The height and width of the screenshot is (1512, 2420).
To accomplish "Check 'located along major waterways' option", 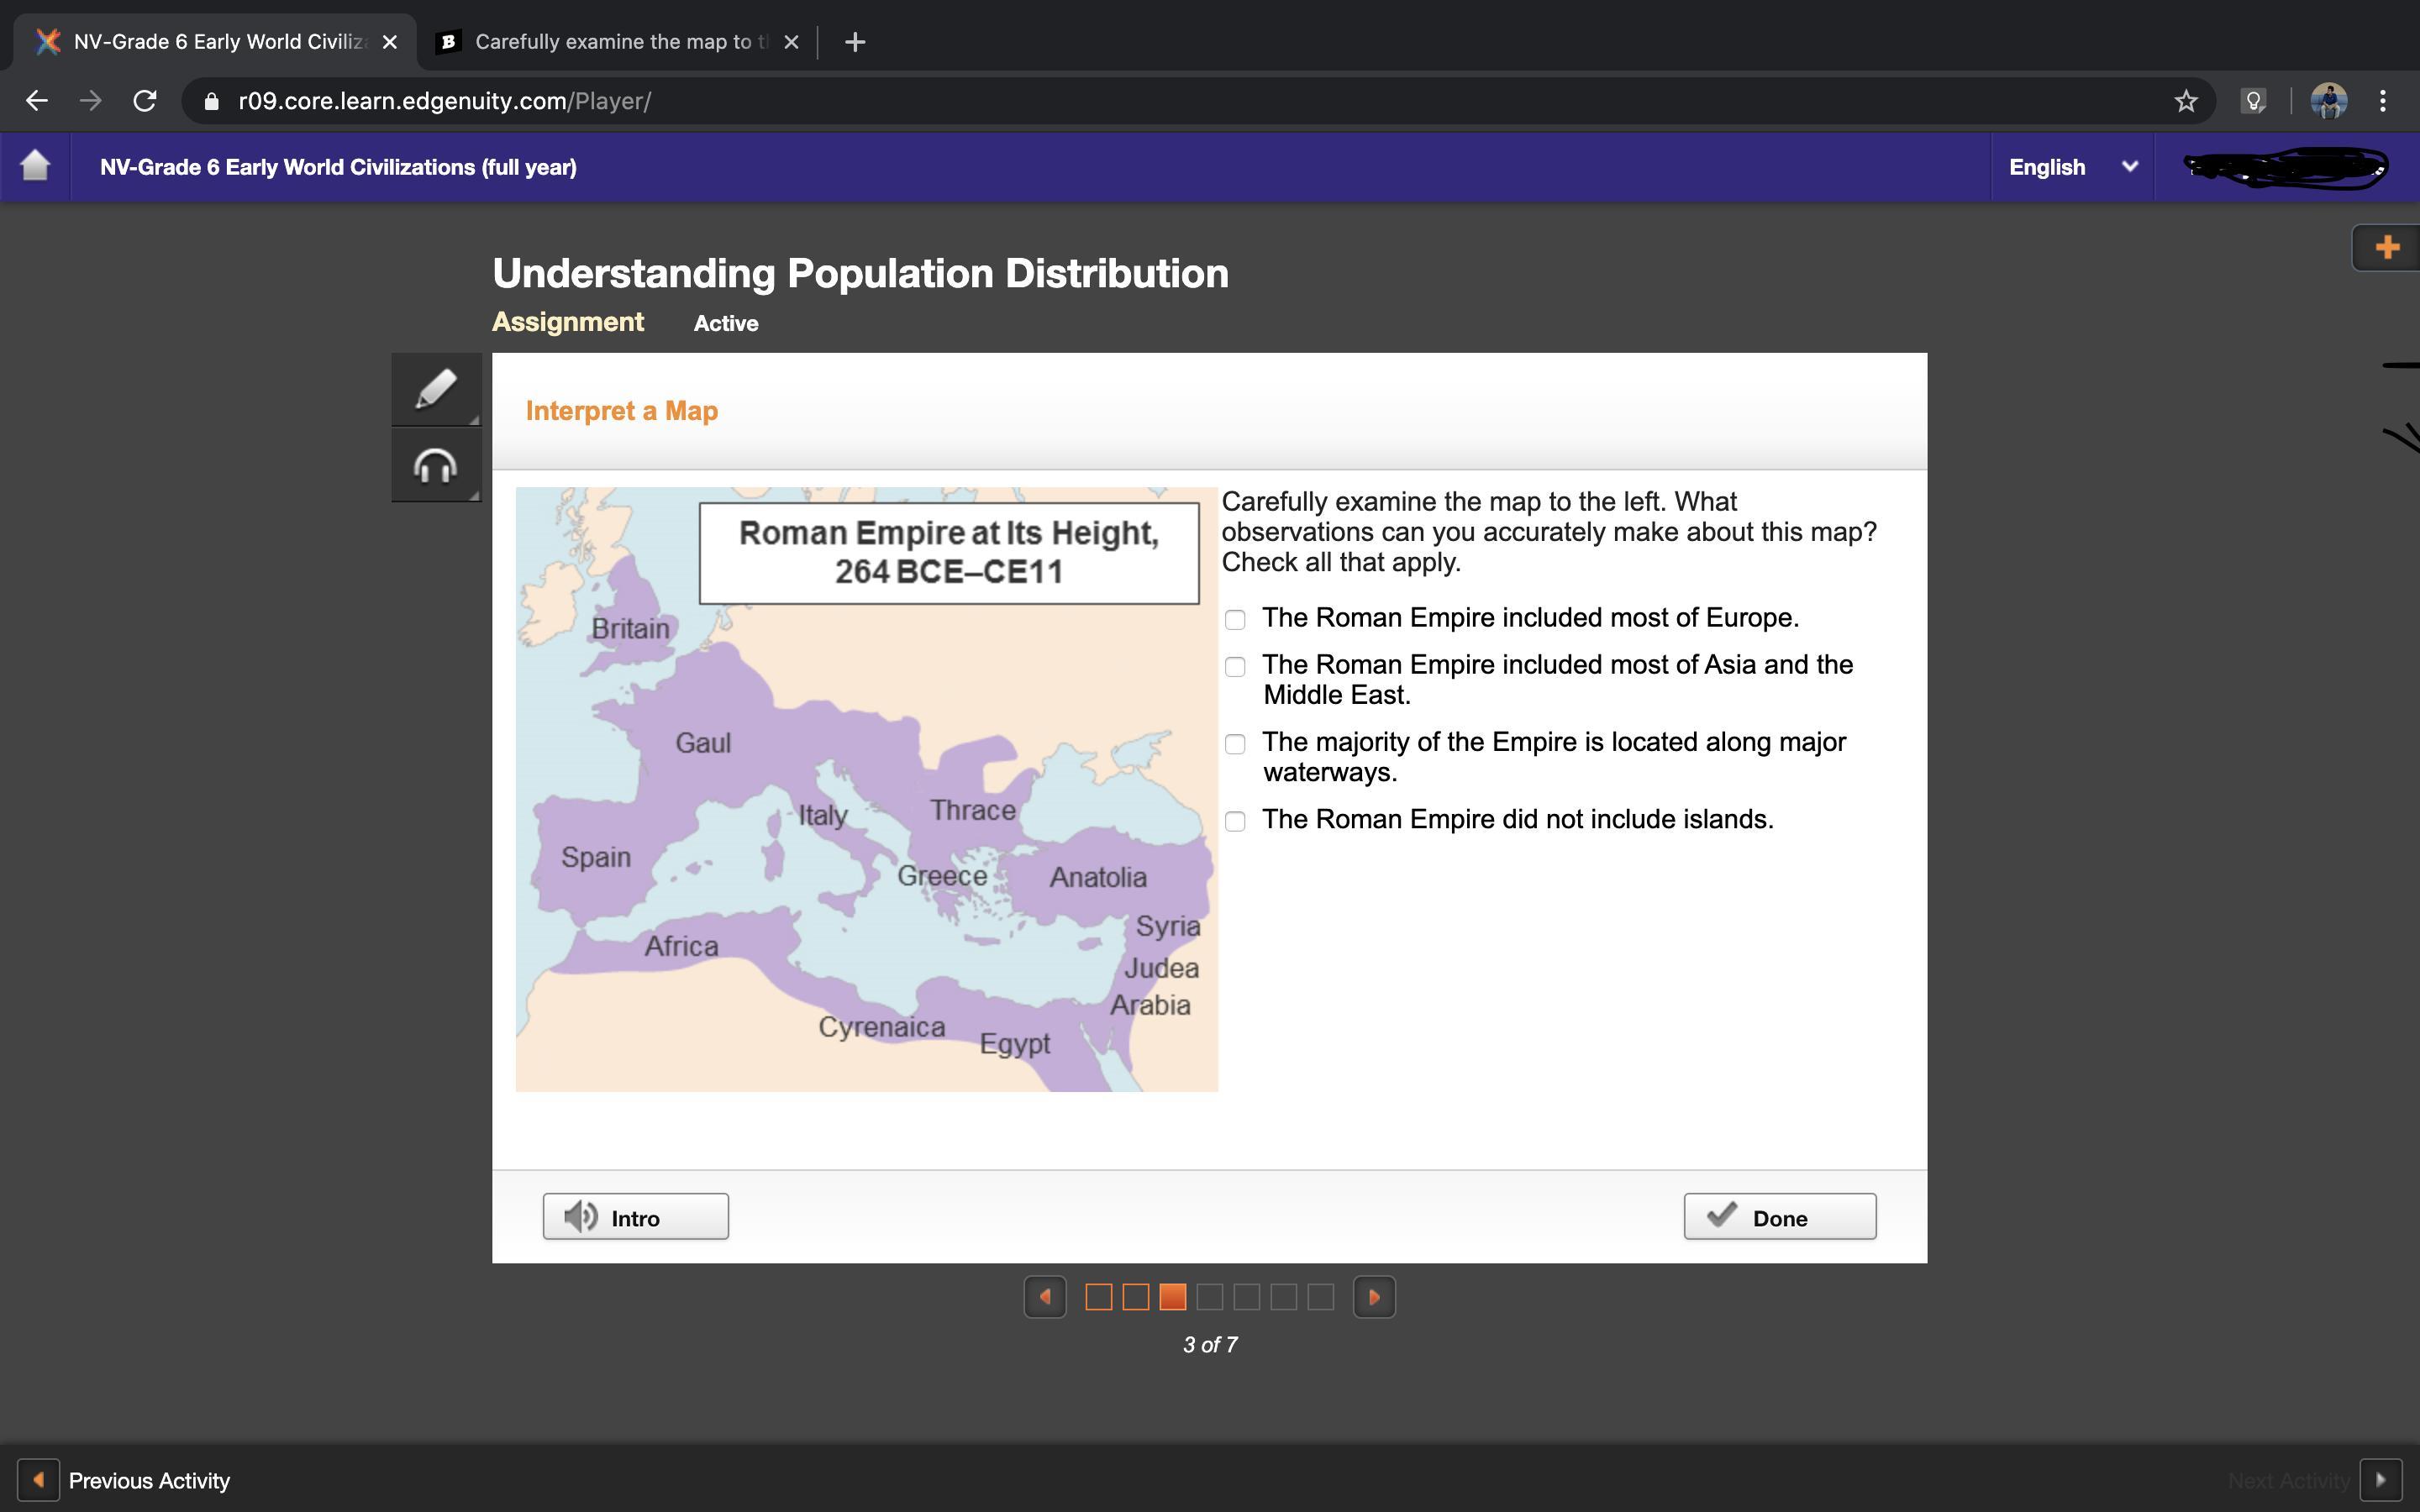I will coord(1235,744).
